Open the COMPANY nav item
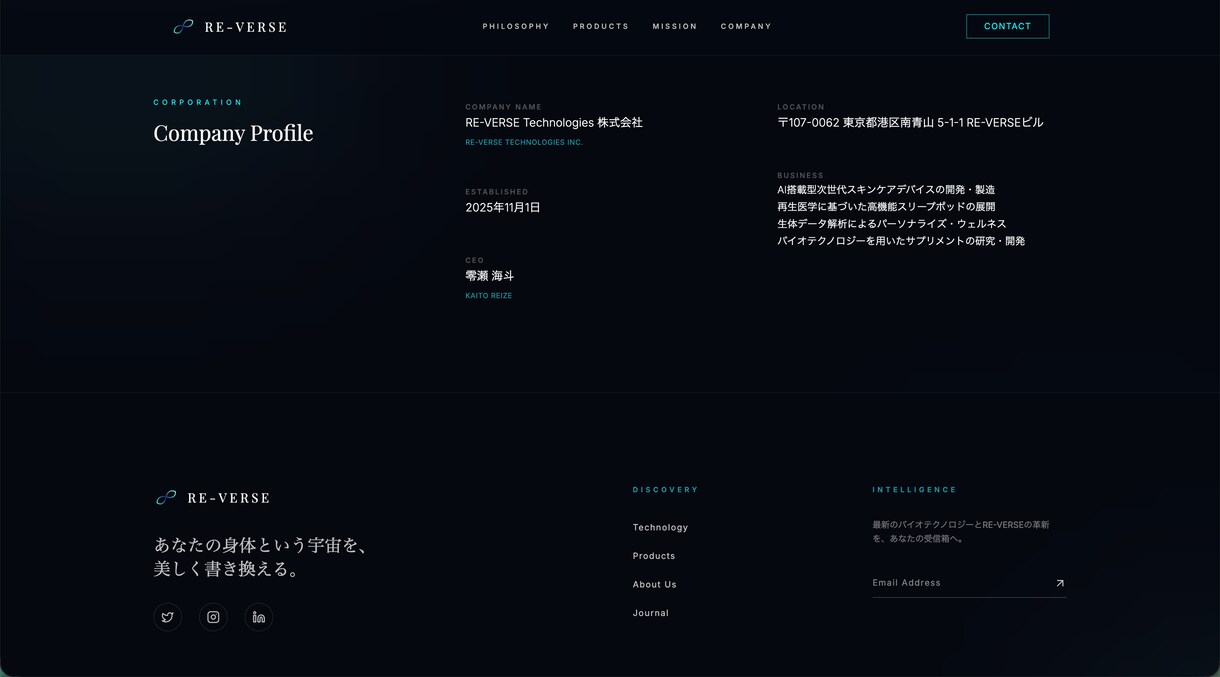Image resolution: width=1220 pixels, height=677 pixels. (x=746, y=27)
